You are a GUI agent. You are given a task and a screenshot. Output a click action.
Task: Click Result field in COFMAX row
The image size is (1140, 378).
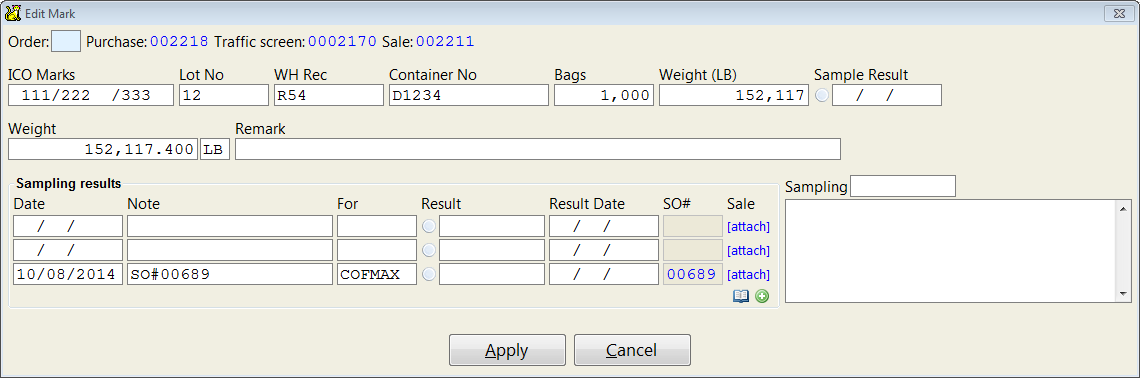click(491, 275)
